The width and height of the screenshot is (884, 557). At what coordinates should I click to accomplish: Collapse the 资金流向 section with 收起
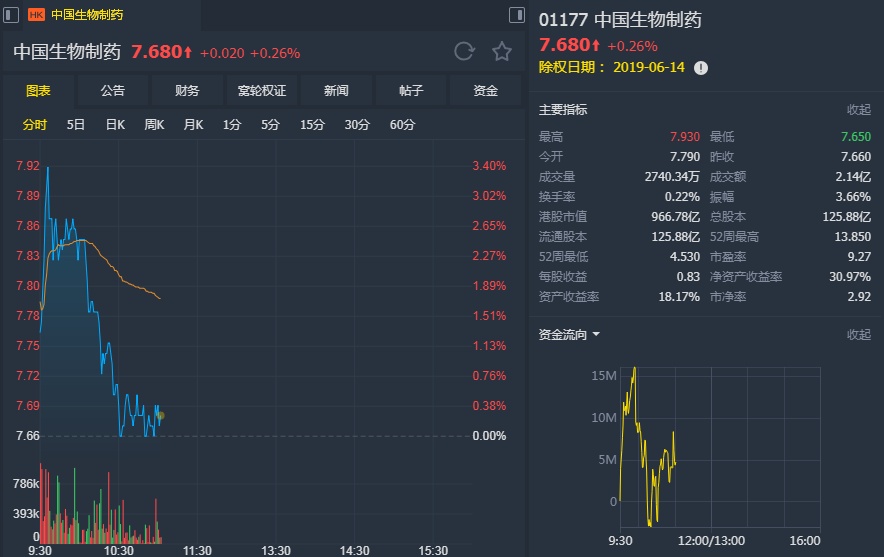[x=858, y=335]
